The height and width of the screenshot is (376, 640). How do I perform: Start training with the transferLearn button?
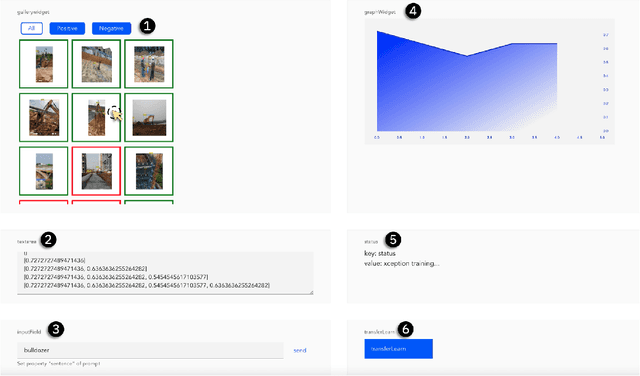398,349
